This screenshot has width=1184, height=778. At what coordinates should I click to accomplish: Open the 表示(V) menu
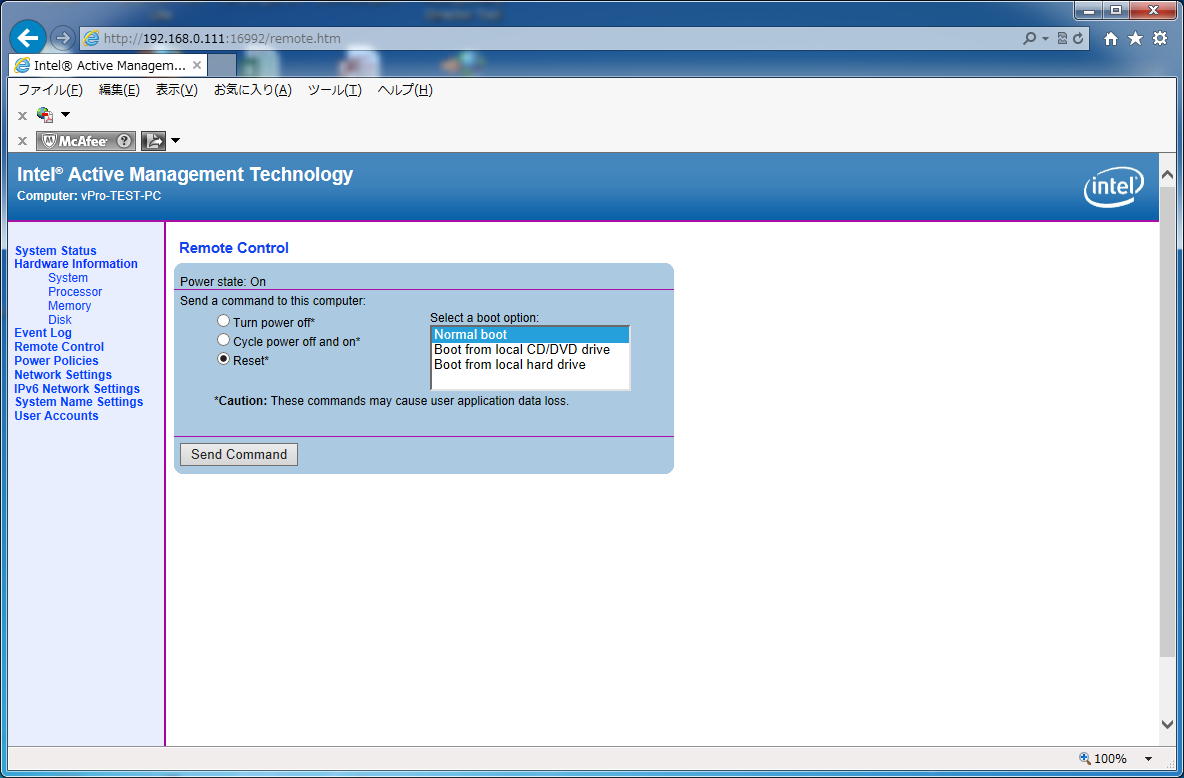pos(177,90)
